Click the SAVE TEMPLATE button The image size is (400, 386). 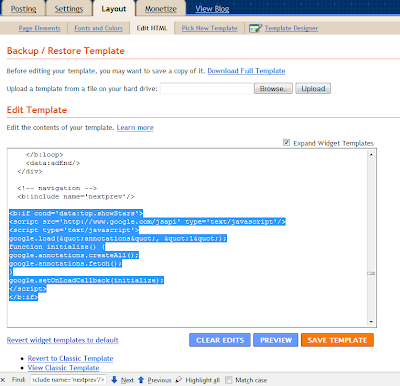[337, 340]
